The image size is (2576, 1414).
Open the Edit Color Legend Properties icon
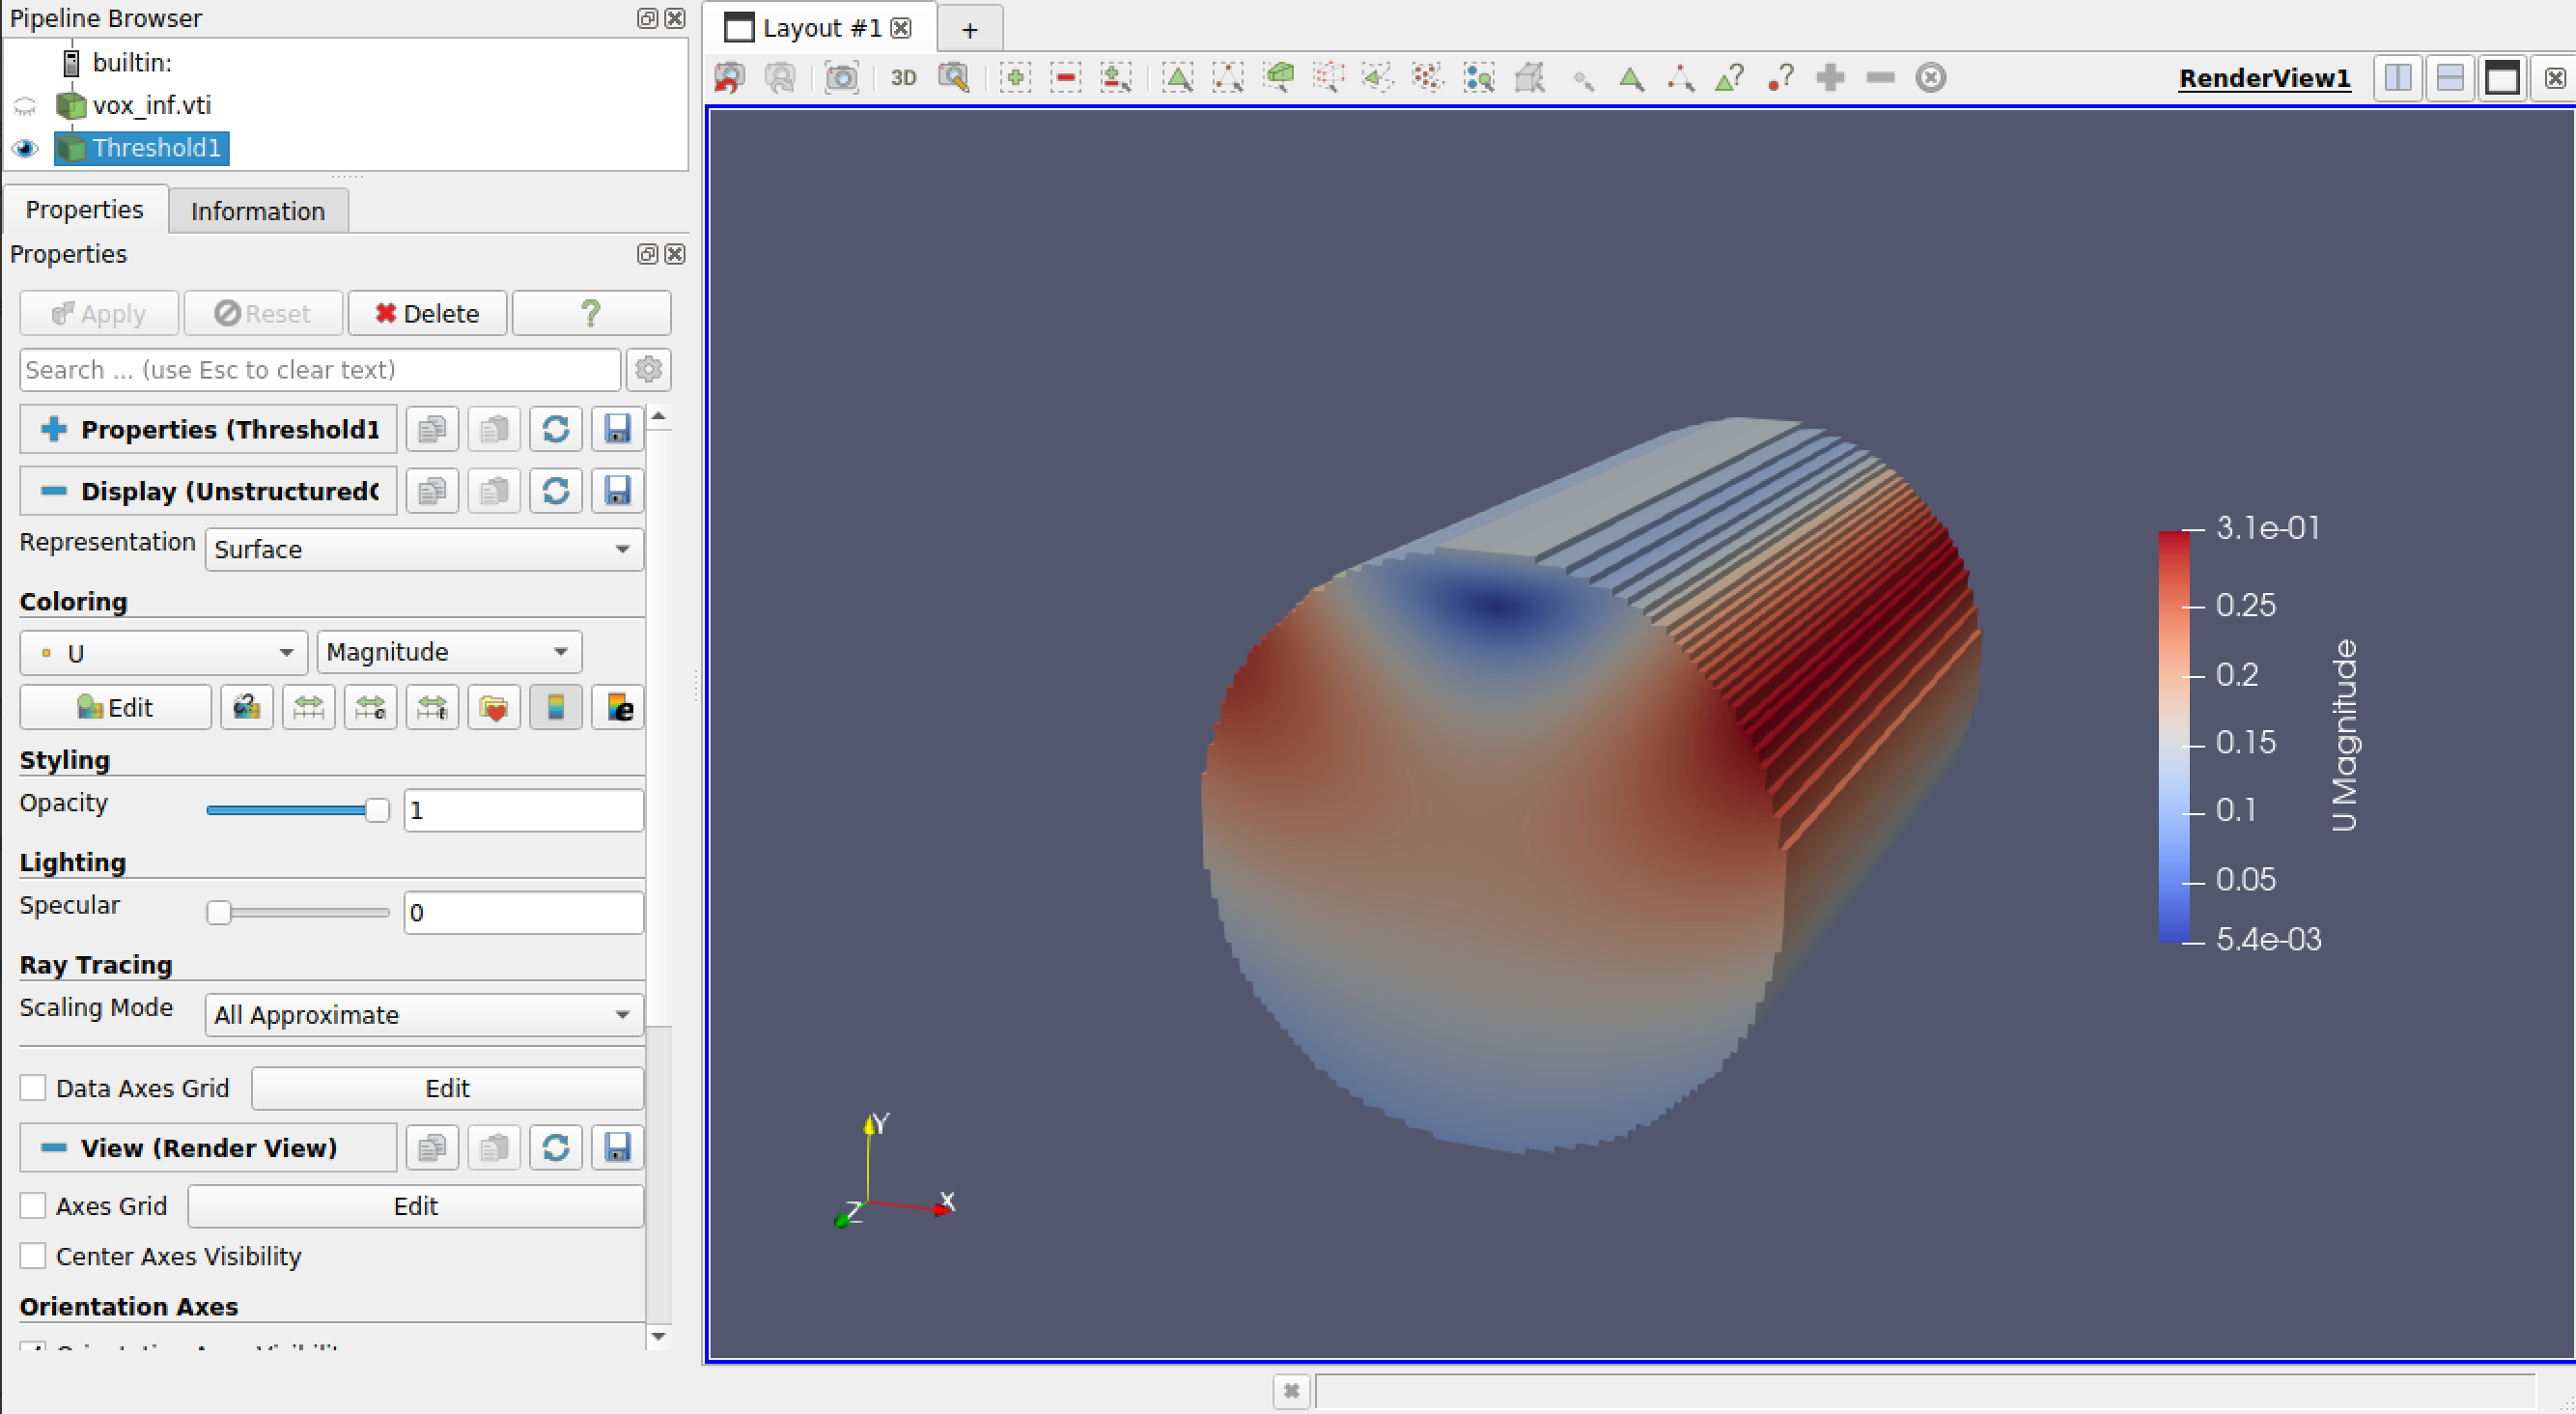tap(617, 707)
